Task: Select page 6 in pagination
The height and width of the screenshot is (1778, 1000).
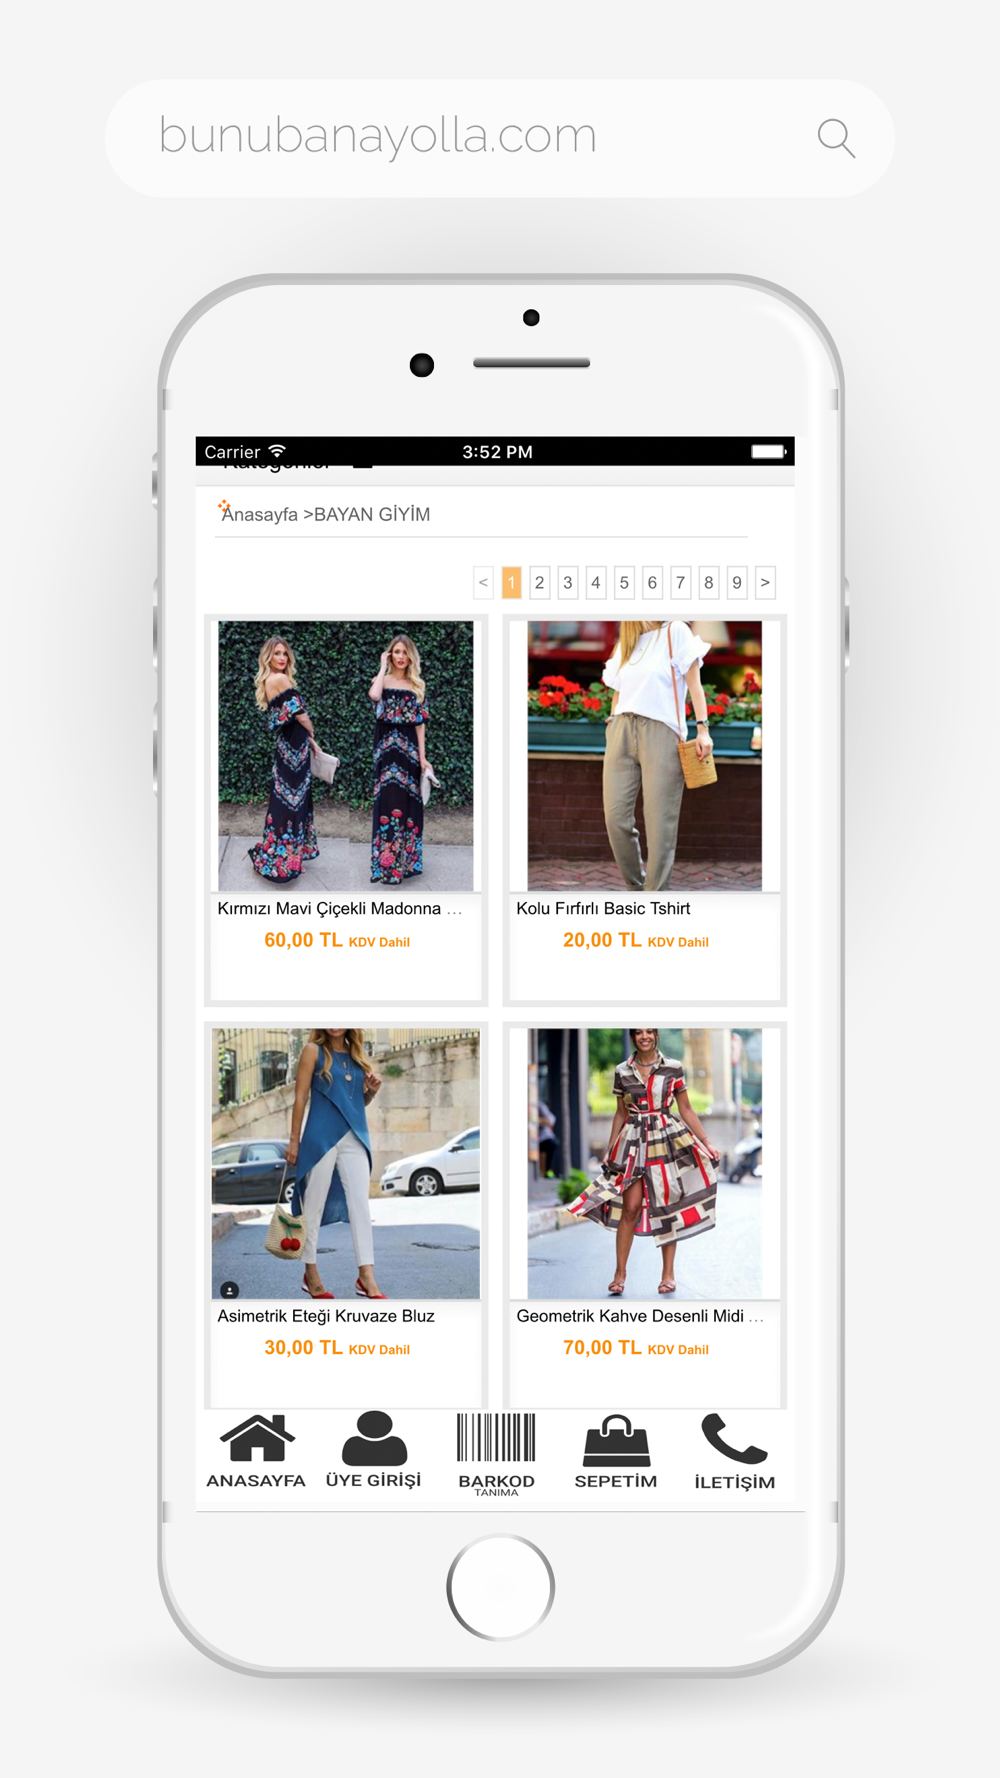Action: pos(652,582)
